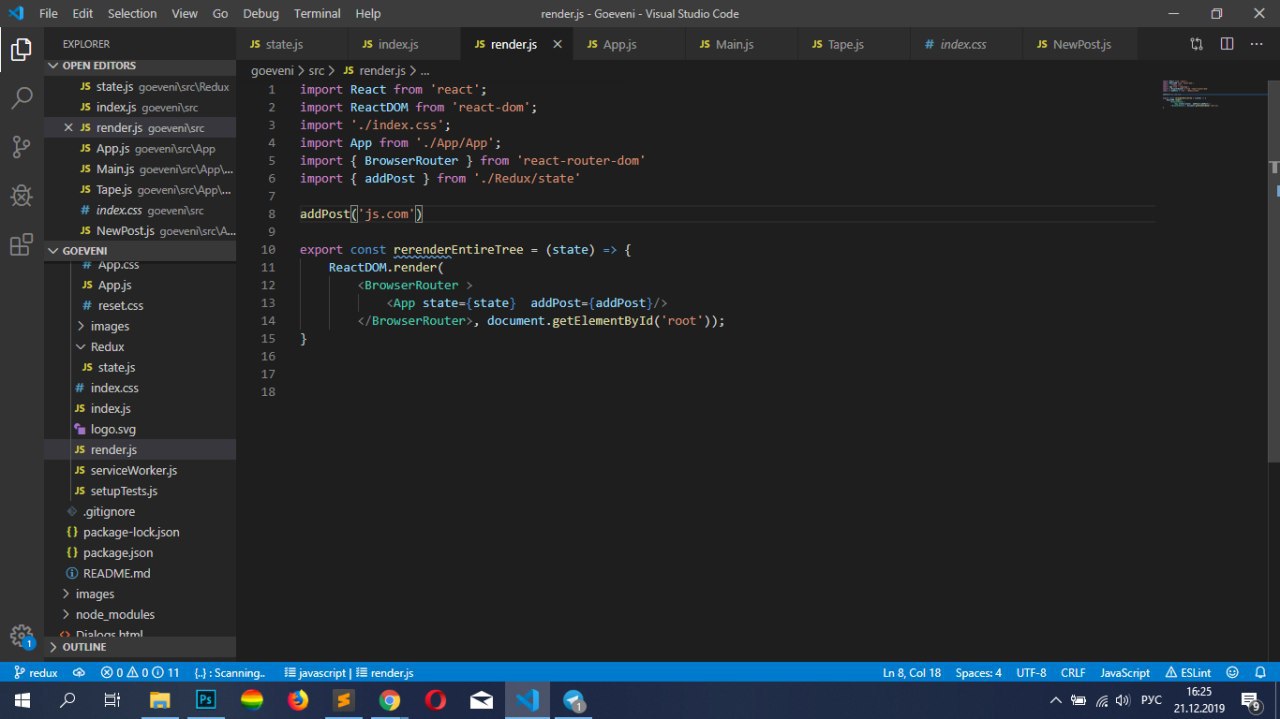Open the Search view in activity bar
Viewport: 1280px width, 719px height.
pos(21,98)
